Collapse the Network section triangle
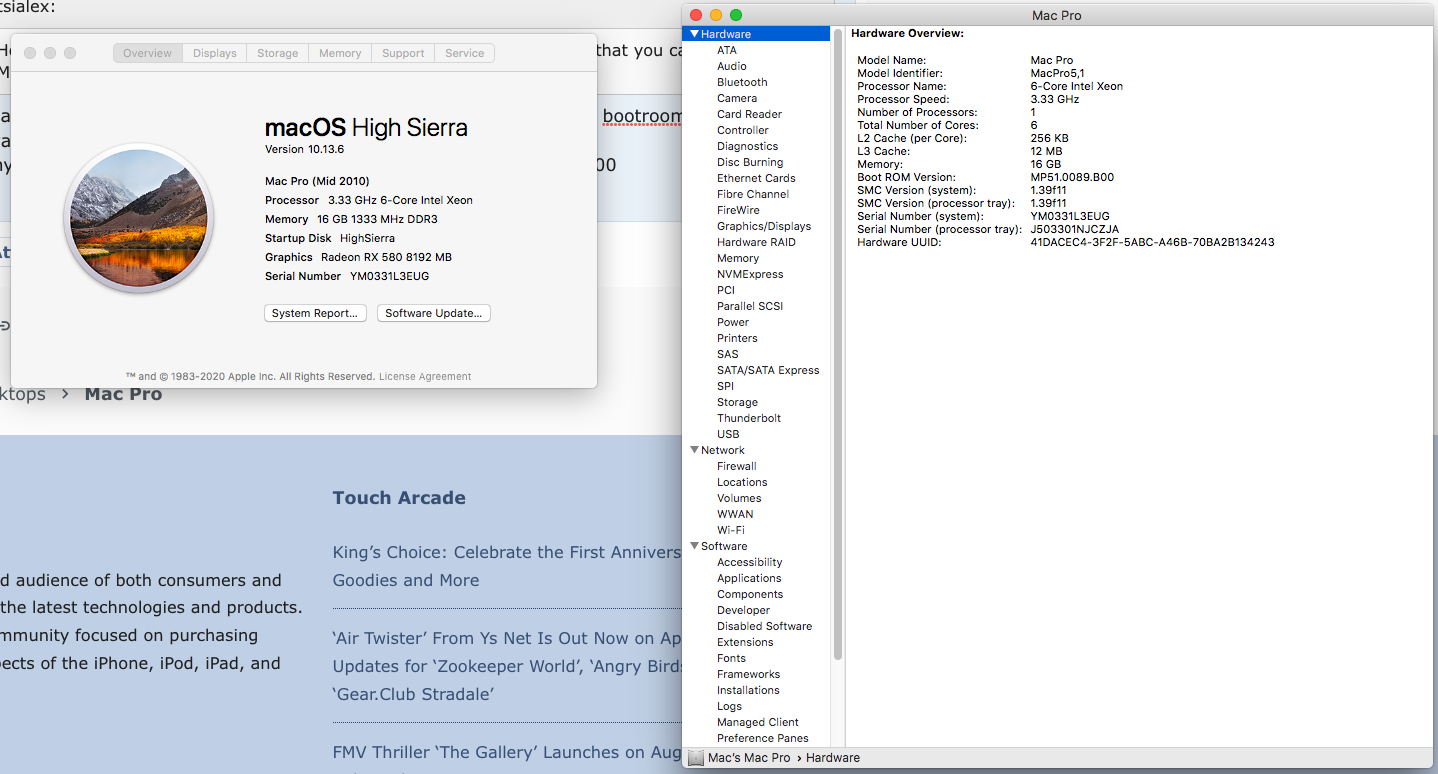The width and height of the screenshot is (1438, 774). (695, 450)
